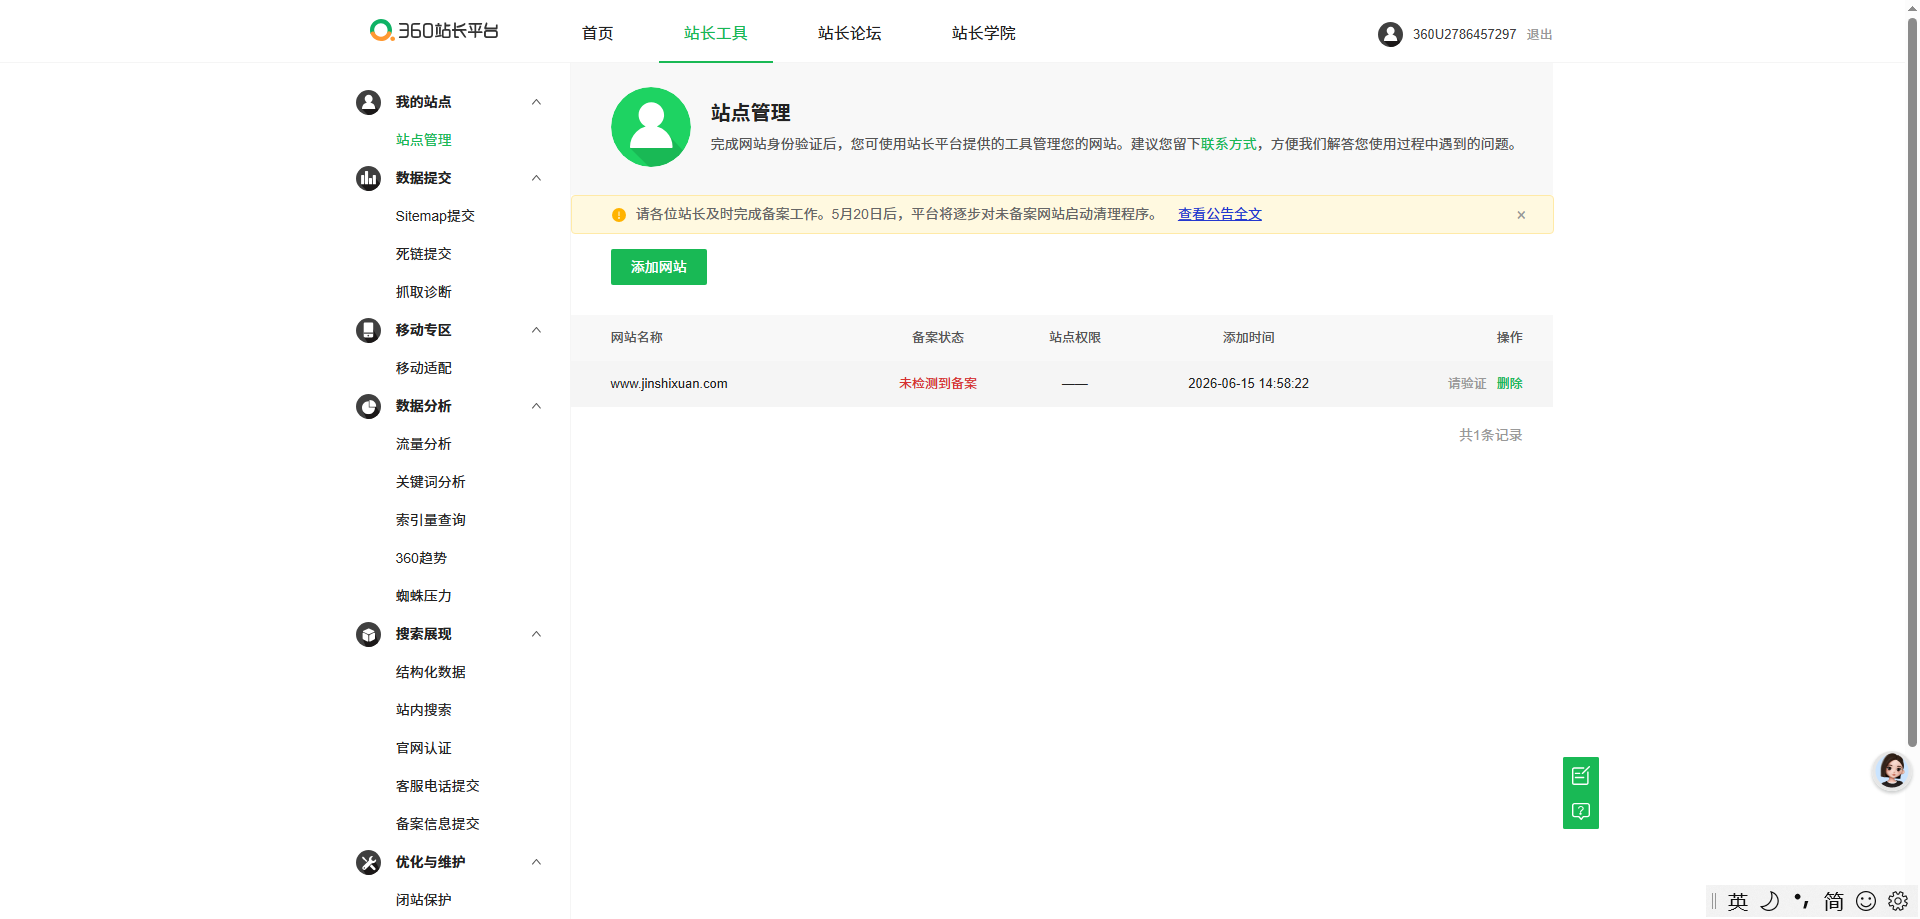The height and width of the screenshot is (919, 1920).
Task: Collapse the 我的站点 section chevron
Action: tap(536, 102)
